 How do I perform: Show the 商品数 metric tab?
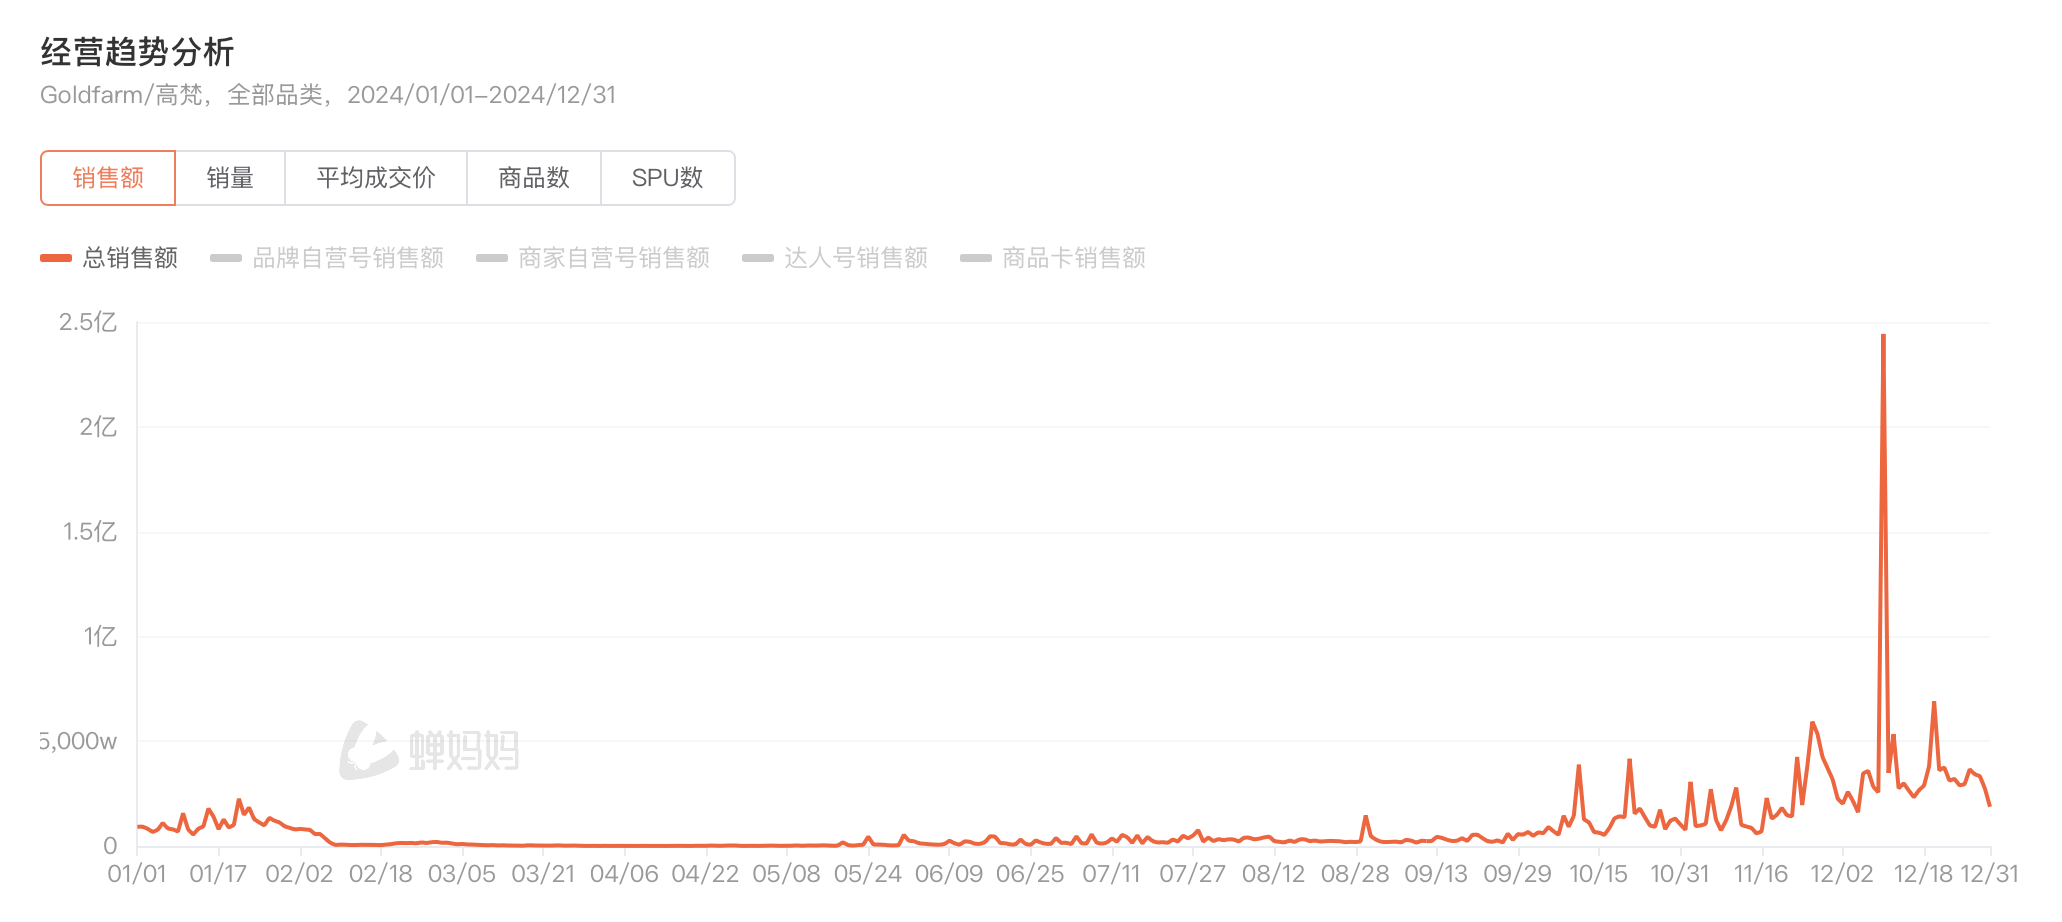pos(534,178)
